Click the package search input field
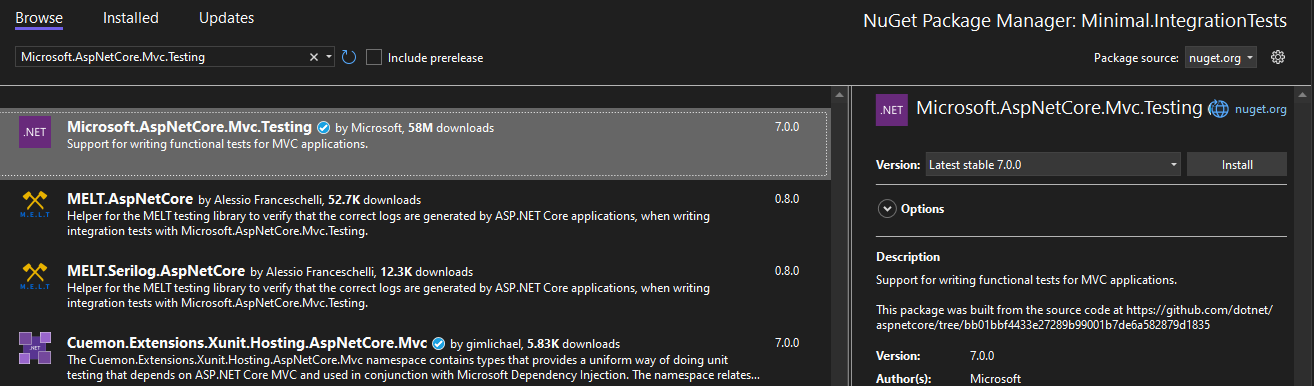This screenshot has width=1314, height=386. (x=160, y=57)
